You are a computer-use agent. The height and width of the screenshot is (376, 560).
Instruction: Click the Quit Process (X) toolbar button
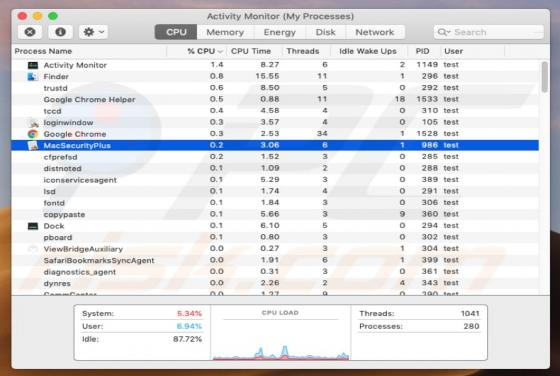[x=30, y=32]
